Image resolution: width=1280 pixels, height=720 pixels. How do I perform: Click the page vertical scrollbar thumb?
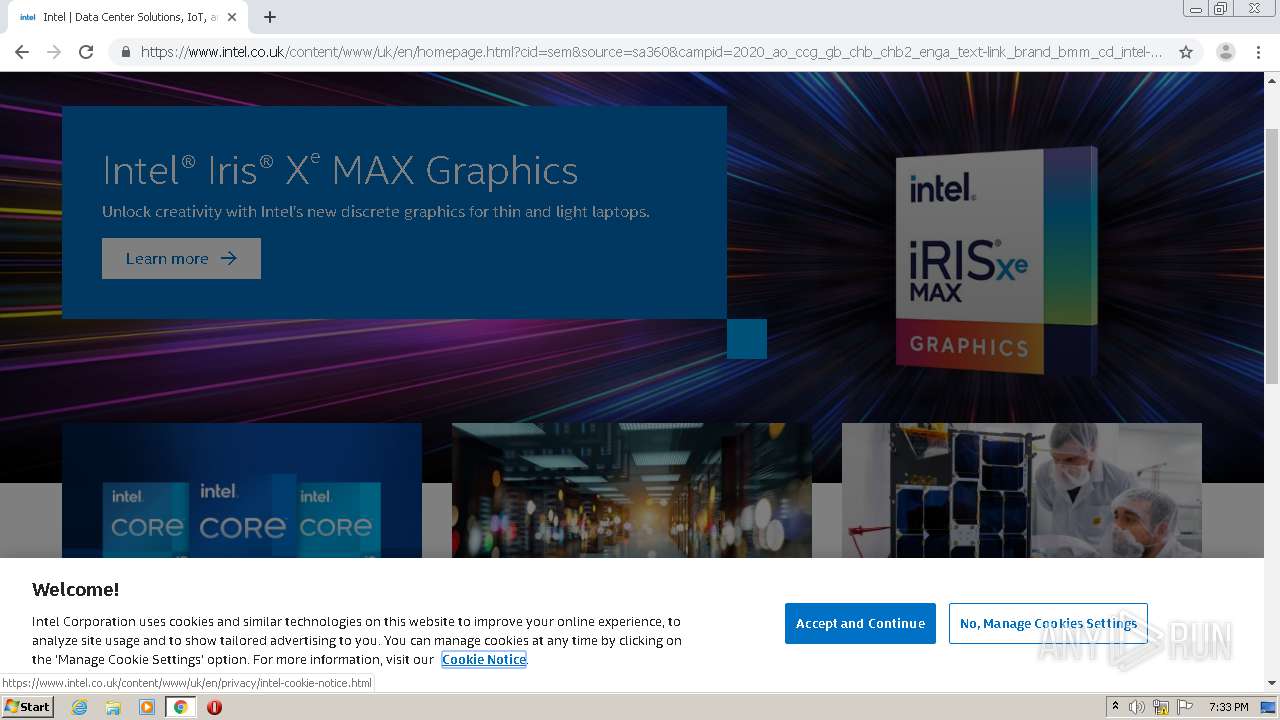pyautogui.click(x=1272, y=255)
